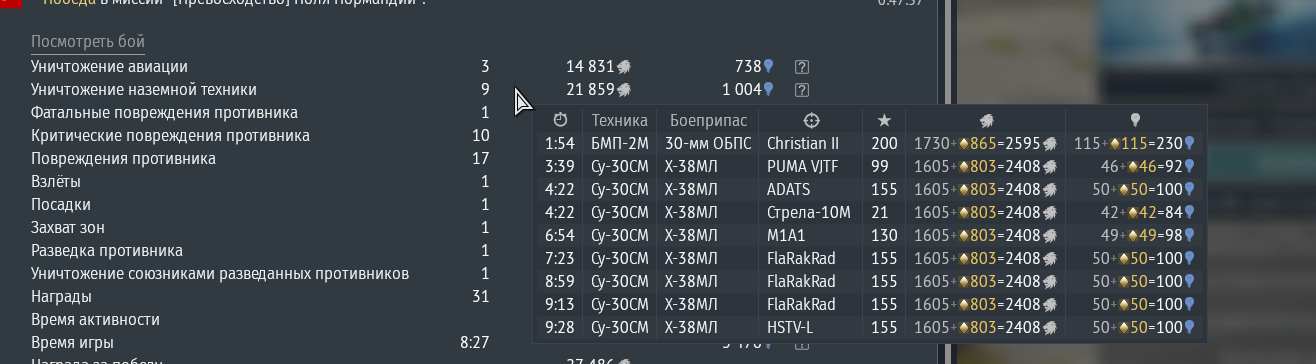Select the PUMA VJTF kill row
1316x364 pixels.
pos(869,166)
